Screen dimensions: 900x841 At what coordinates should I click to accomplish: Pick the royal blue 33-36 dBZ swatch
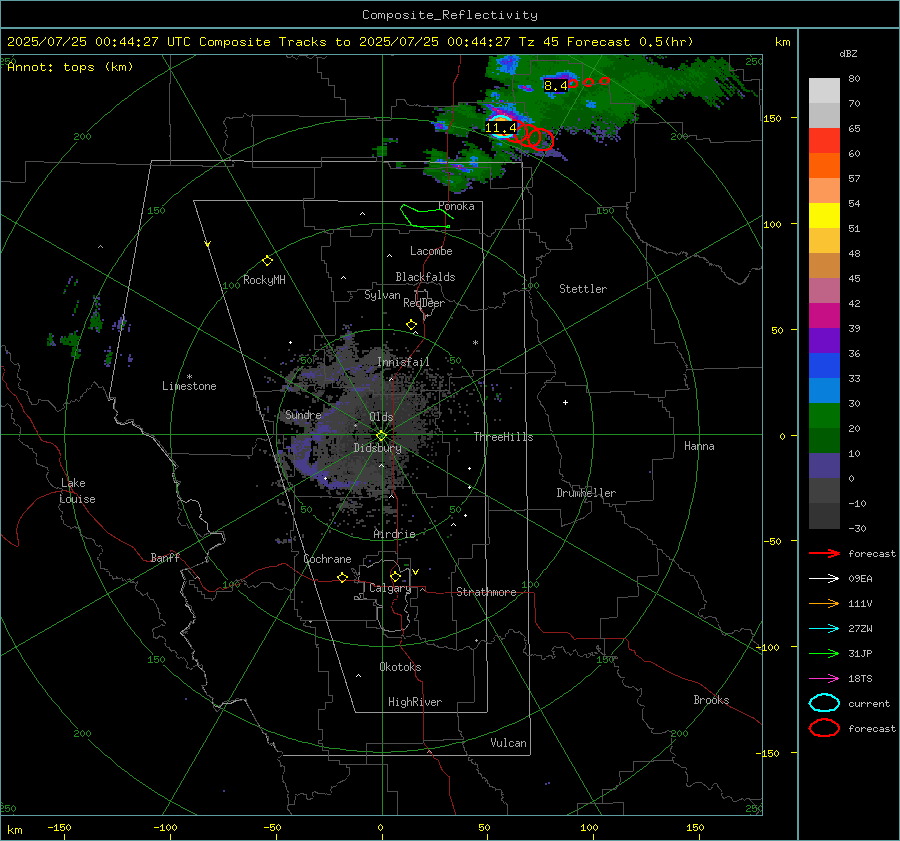click(824, 366)
